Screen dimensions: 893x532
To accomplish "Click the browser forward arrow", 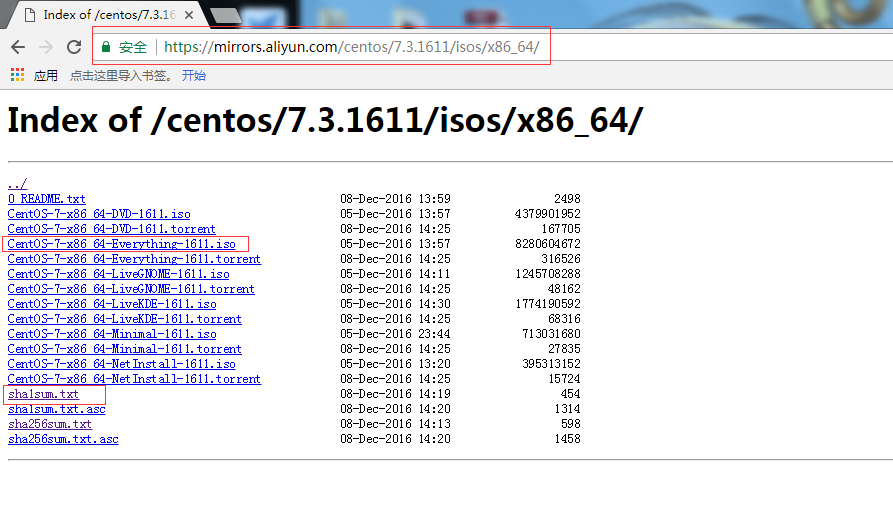I will pyautogui.click(x=46, y=47).
